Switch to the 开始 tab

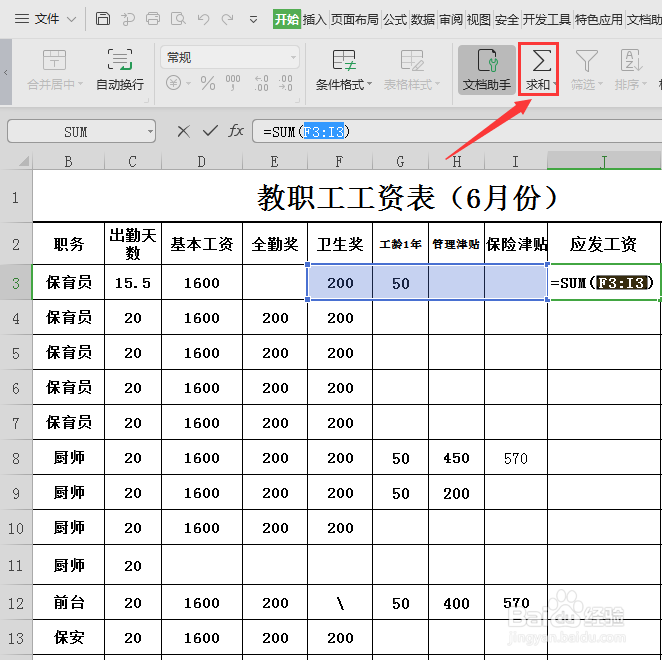pyautogui.click(x=287, y=19)
